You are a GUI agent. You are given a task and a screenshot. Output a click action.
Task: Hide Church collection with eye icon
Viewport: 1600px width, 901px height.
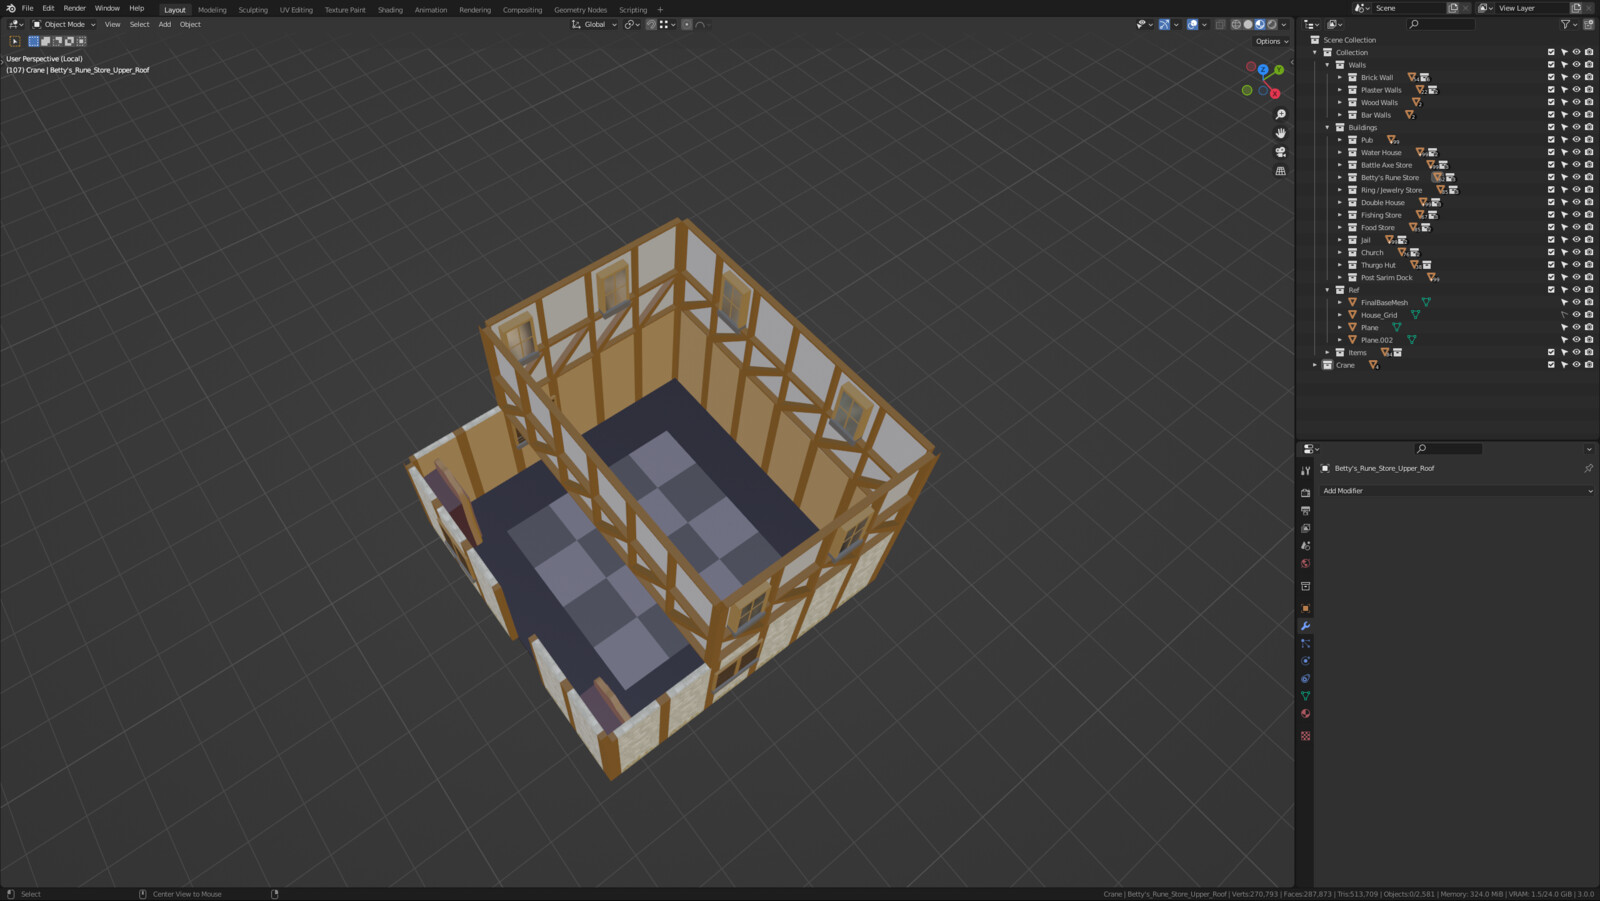pos(1576,252)
